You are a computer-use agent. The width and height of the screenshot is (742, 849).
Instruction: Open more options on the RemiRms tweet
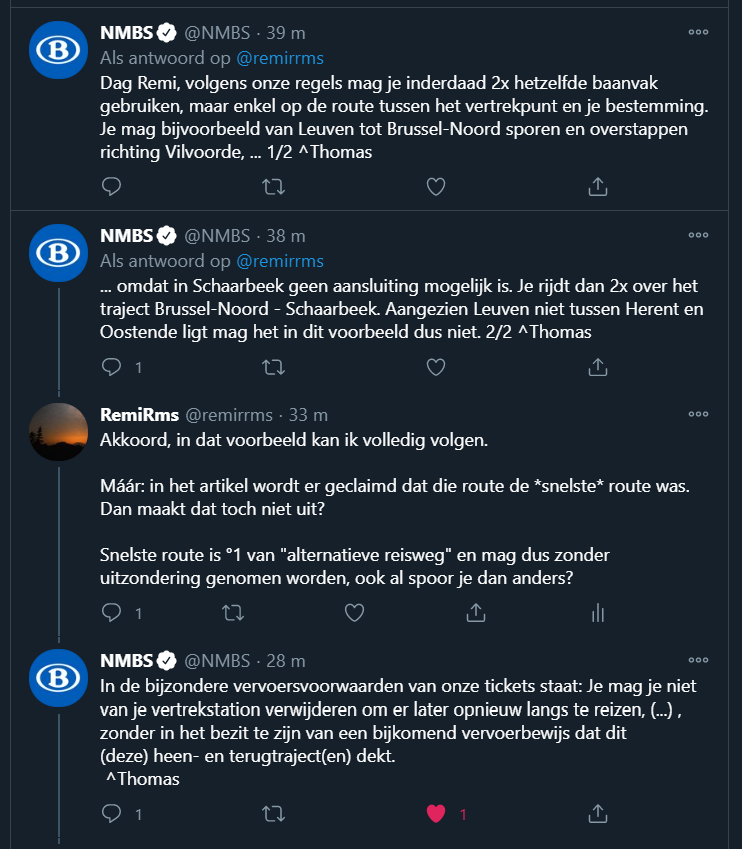coord(698,413)
